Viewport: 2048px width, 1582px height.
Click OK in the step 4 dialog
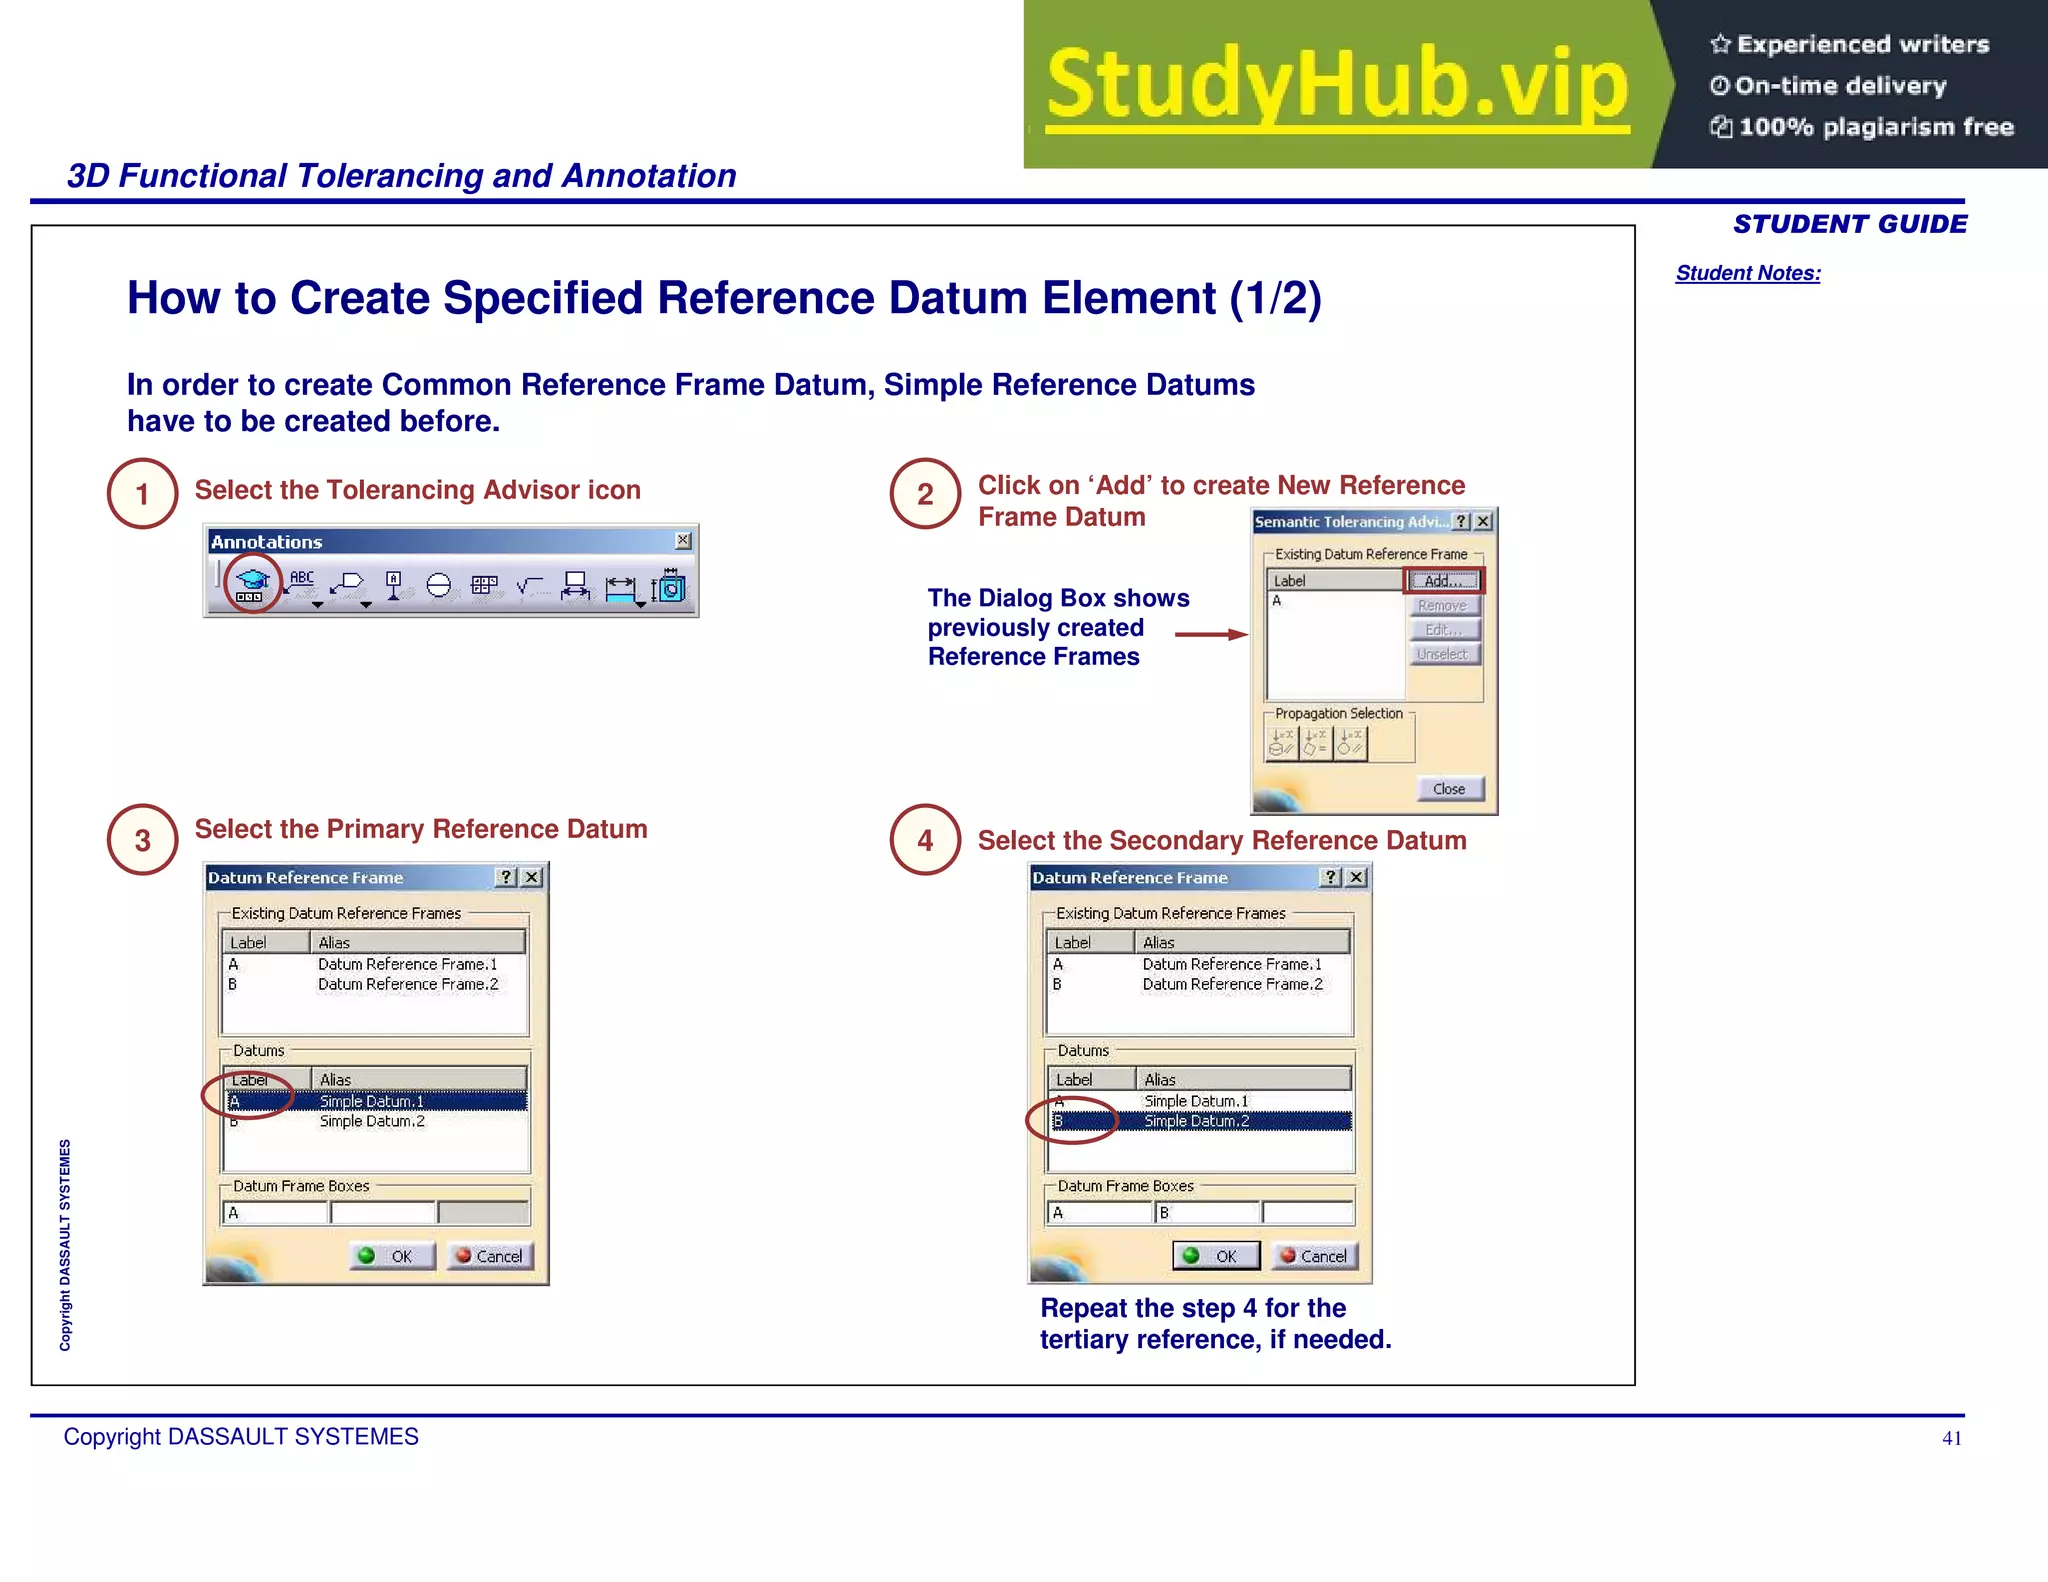[1215, 1256]
